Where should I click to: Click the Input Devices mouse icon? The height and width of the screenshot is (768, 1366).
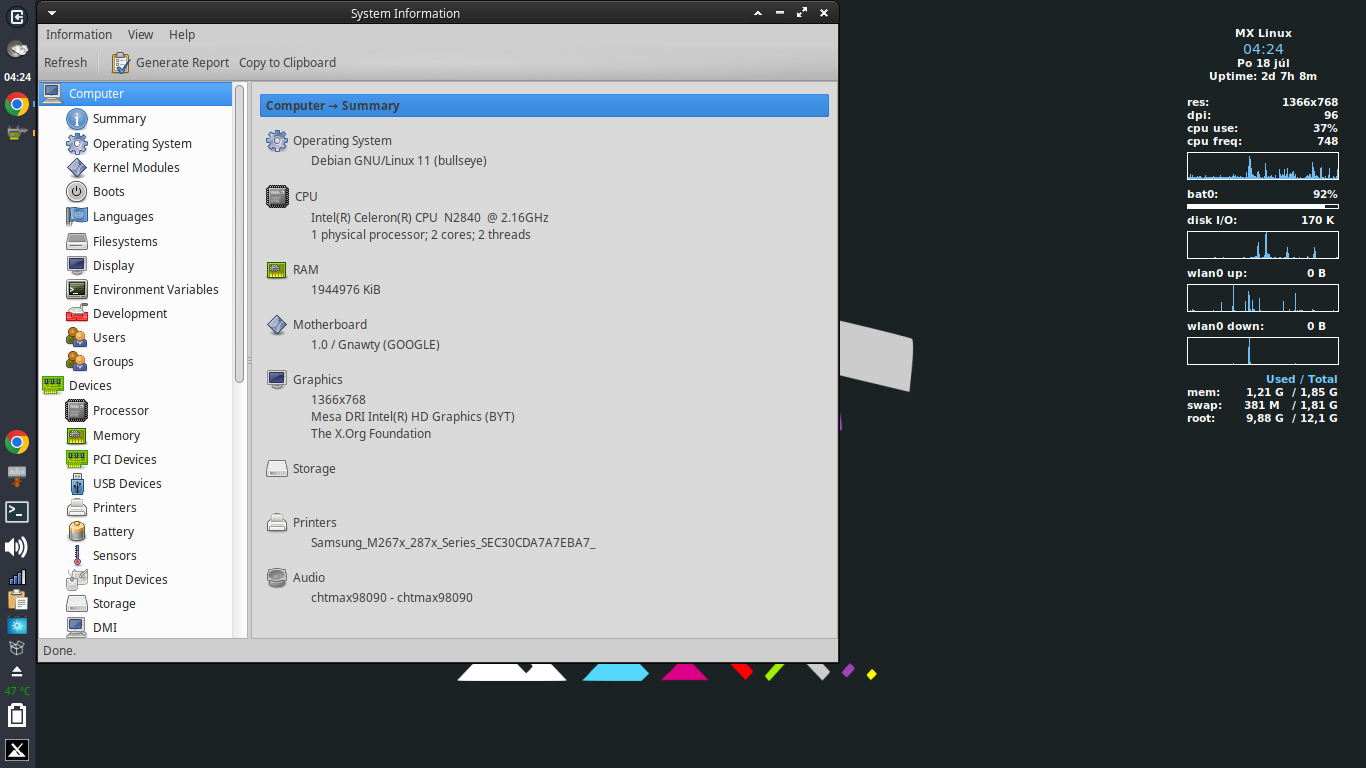[x=77, y=579]
